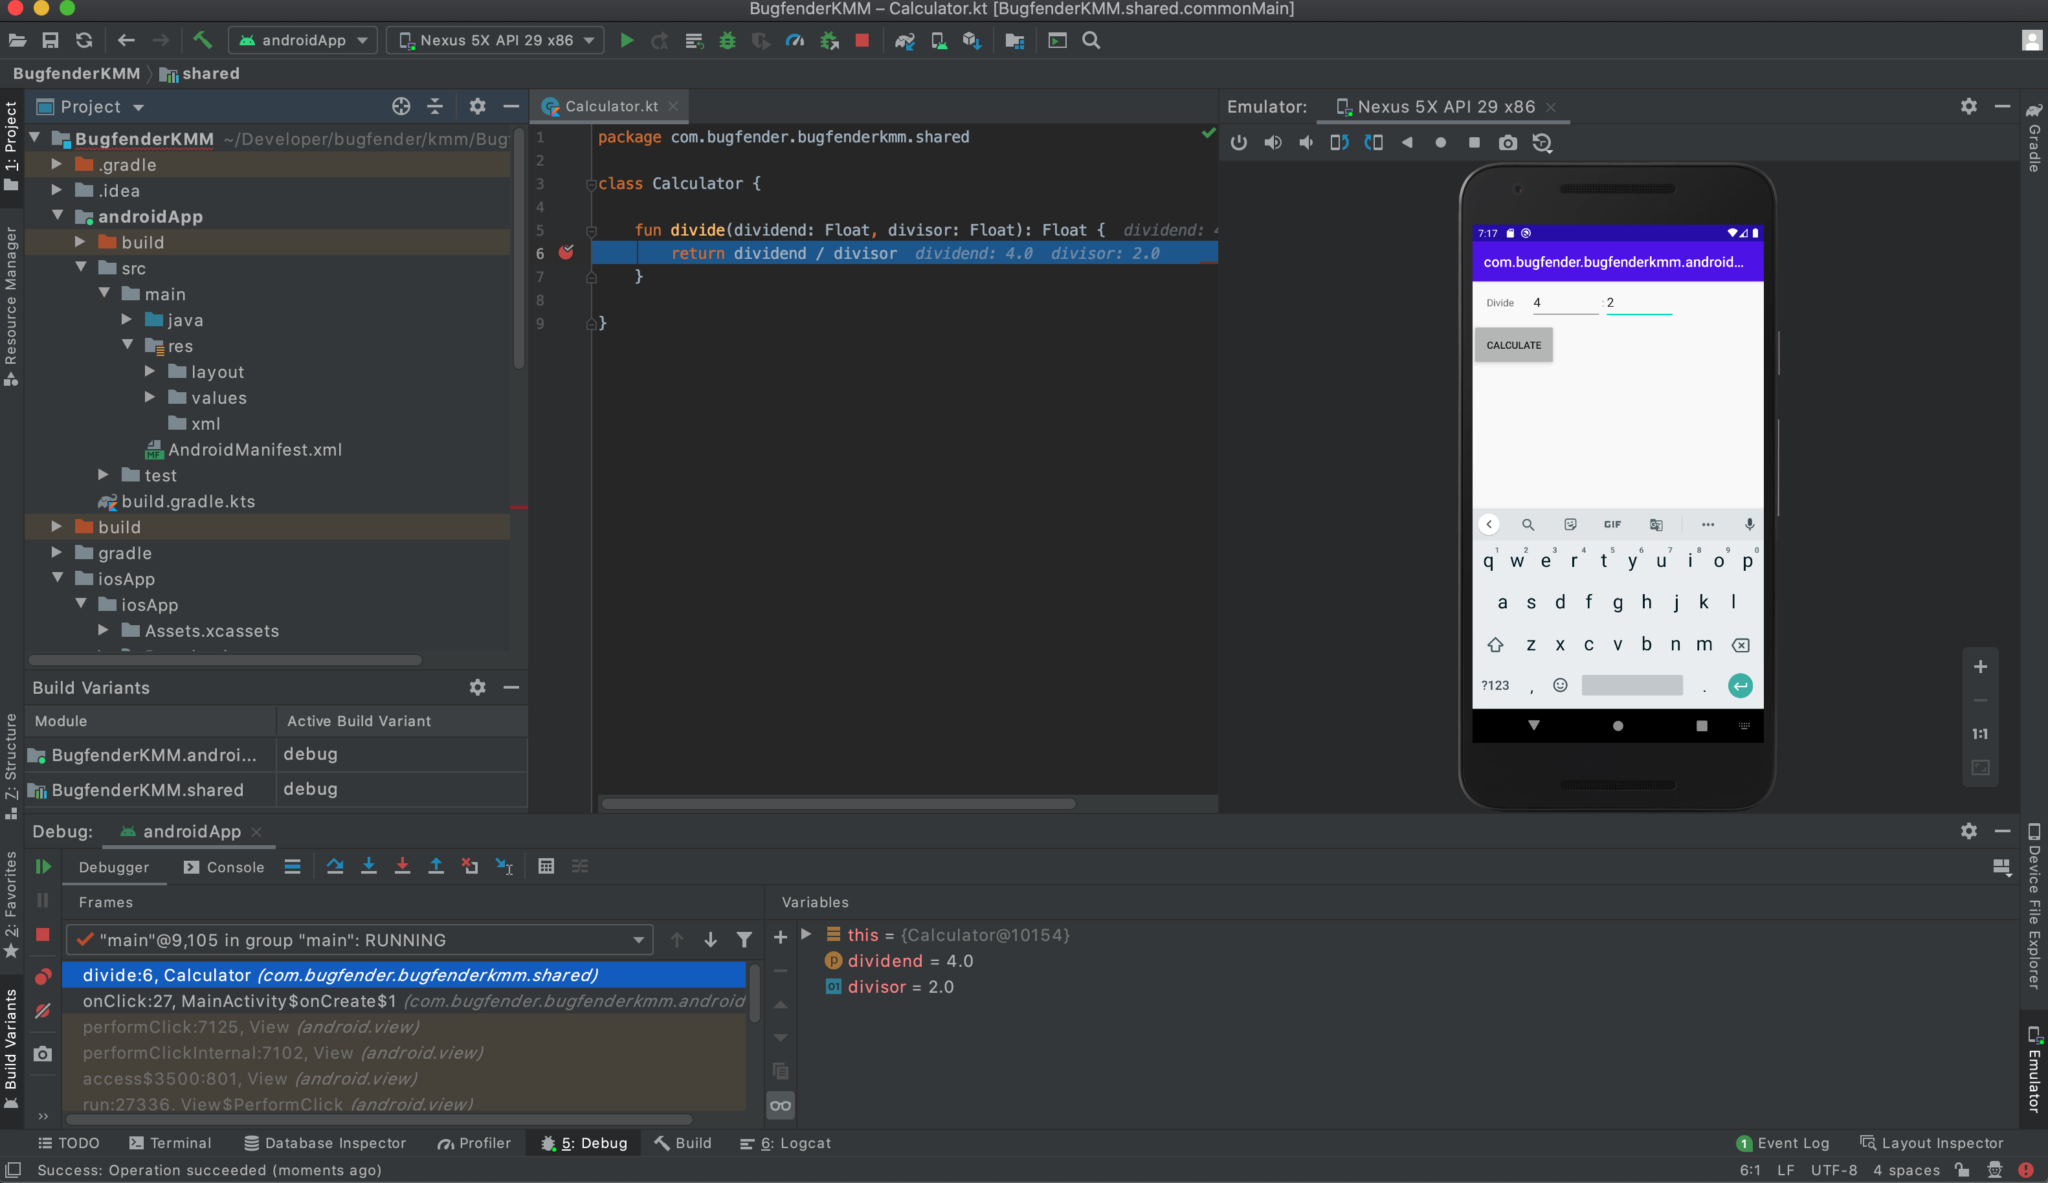This screenshot has height=1183, width=2048.
Task: Power off the emulator
Action: (x=1239, y=142)
